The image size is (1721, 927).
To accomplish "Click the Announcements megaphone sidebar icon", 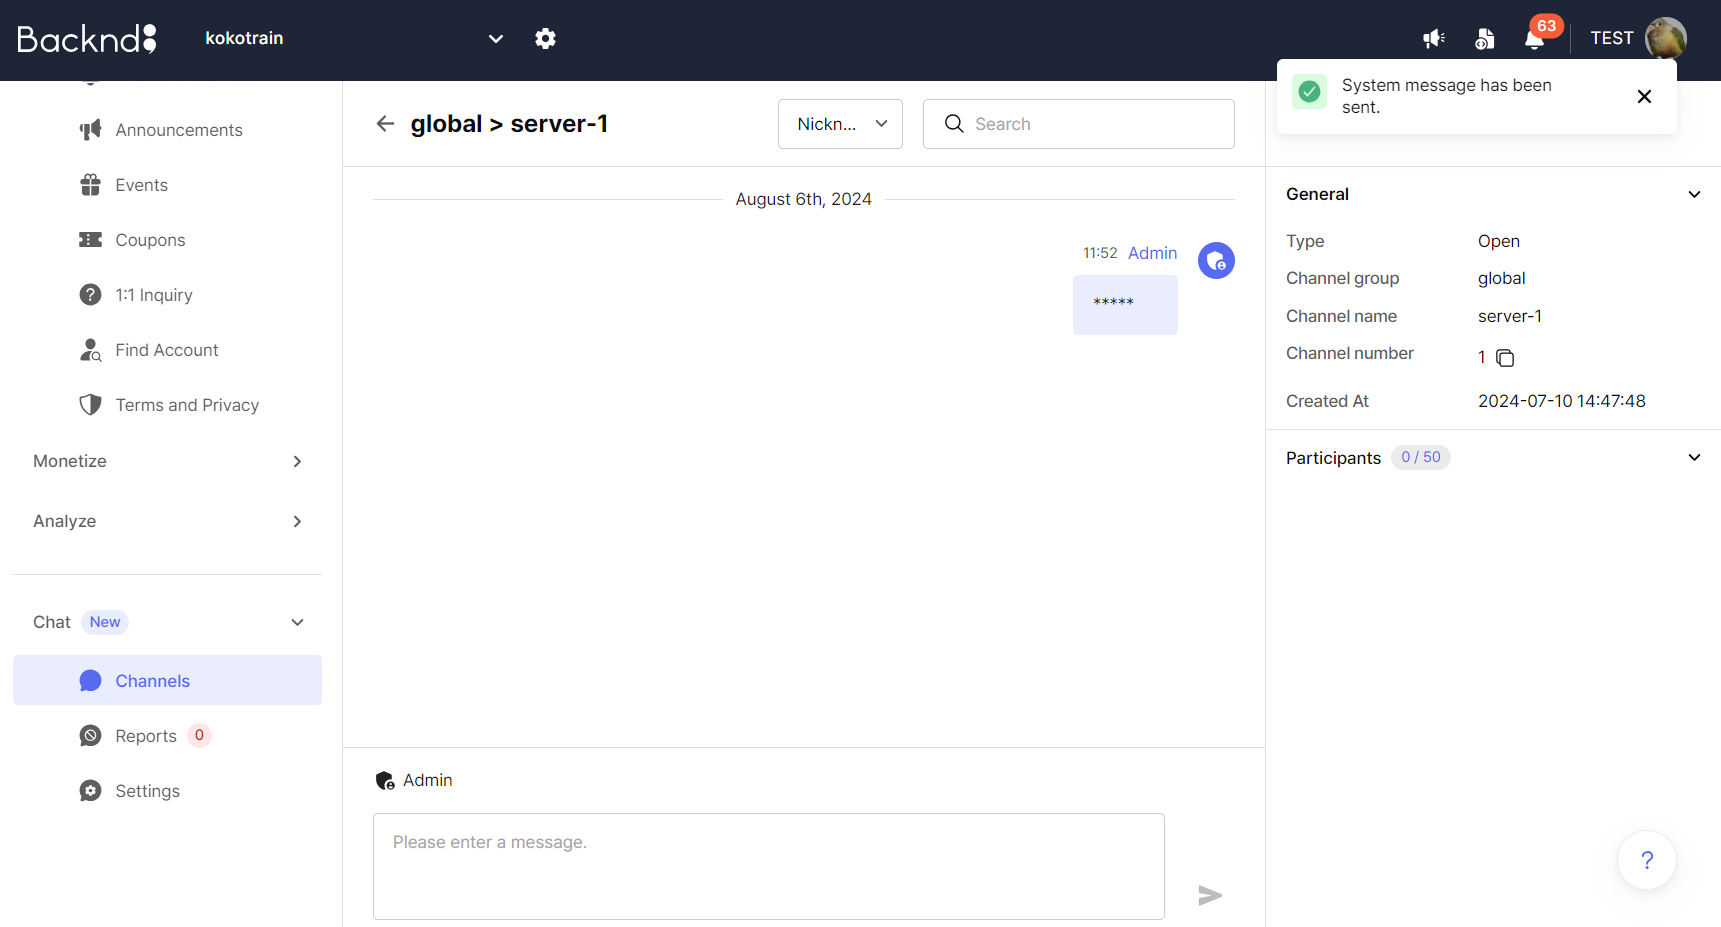I will pos(90,130).
